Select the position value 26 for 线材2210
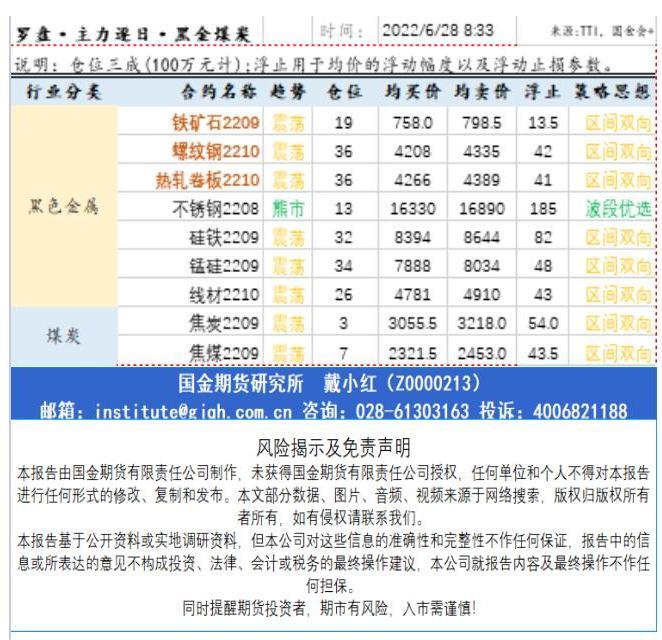Screen dimensions: 662x640 coord(344,295)
